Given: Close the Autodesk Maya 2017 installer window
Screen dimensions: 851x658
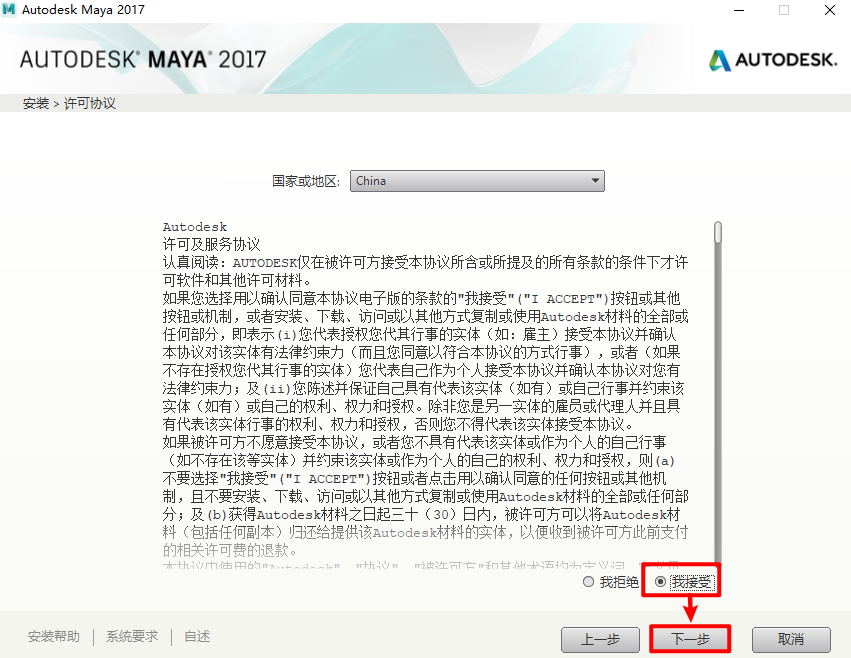Looking at the screenshot, I should [x=830, y=10].
